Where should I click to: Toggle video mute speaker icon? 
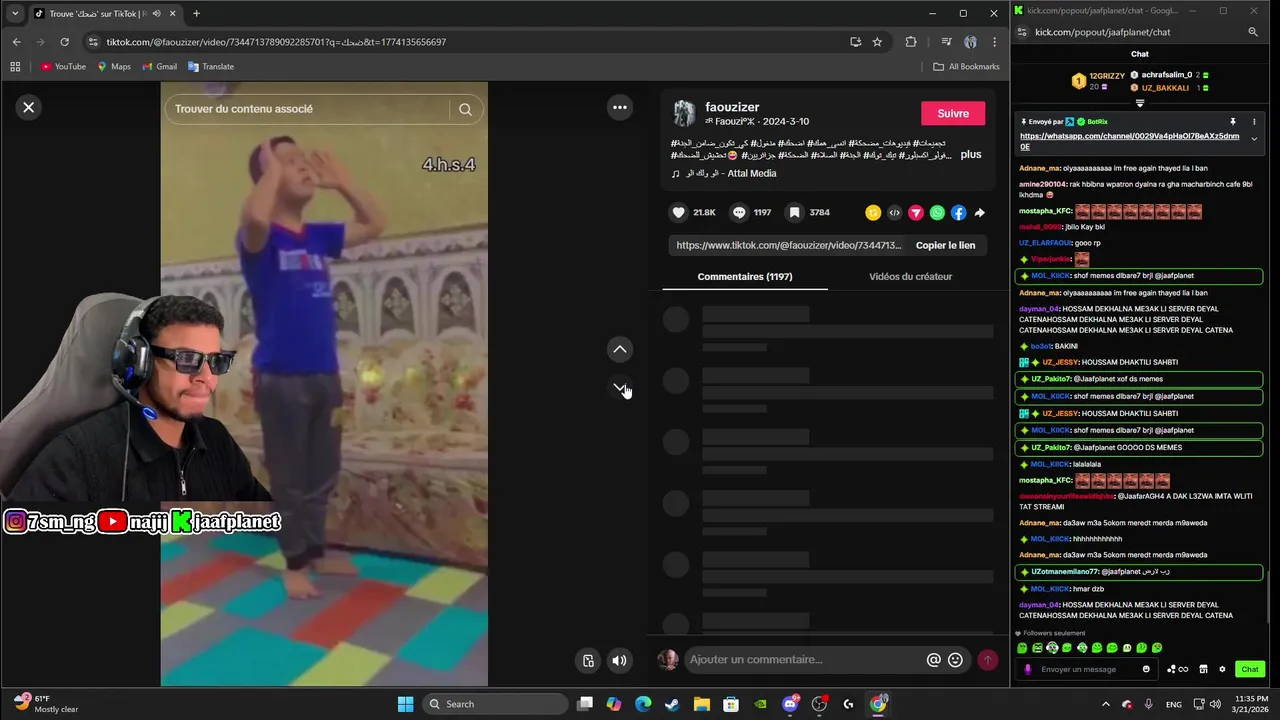point(620,660)
